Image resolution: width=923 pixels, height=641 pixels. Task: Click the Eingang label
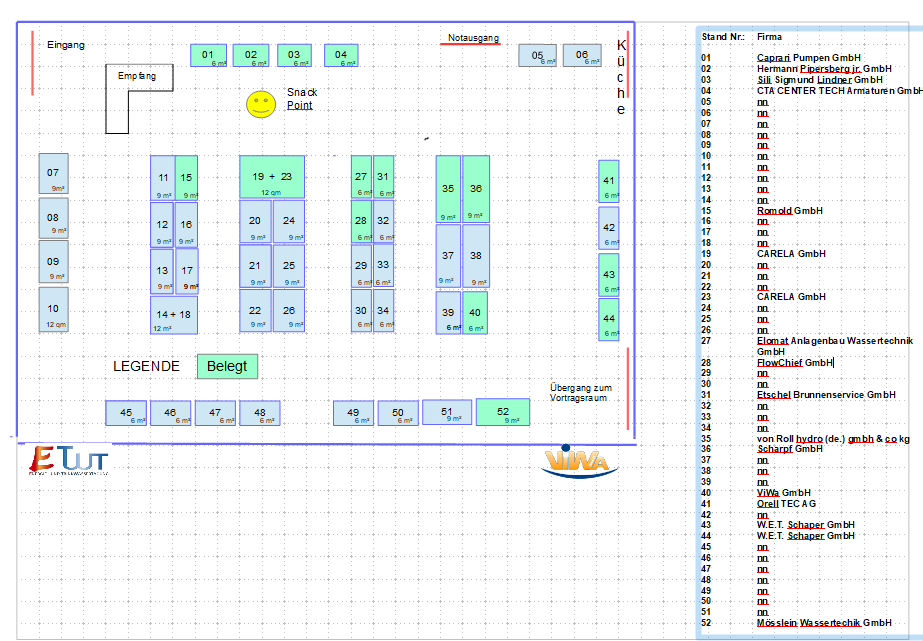[66, 45]
